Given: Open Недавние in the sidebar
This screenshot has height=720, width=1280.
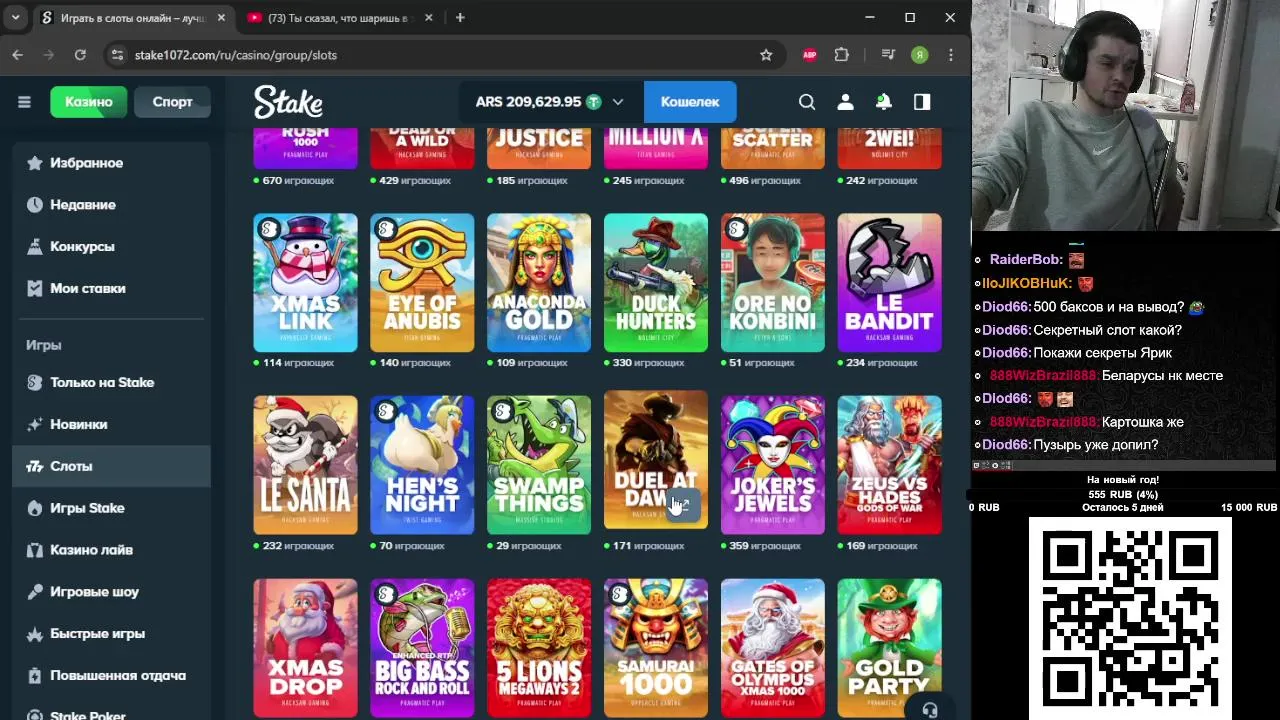Looking at the screenshot, I should (112, 205).
